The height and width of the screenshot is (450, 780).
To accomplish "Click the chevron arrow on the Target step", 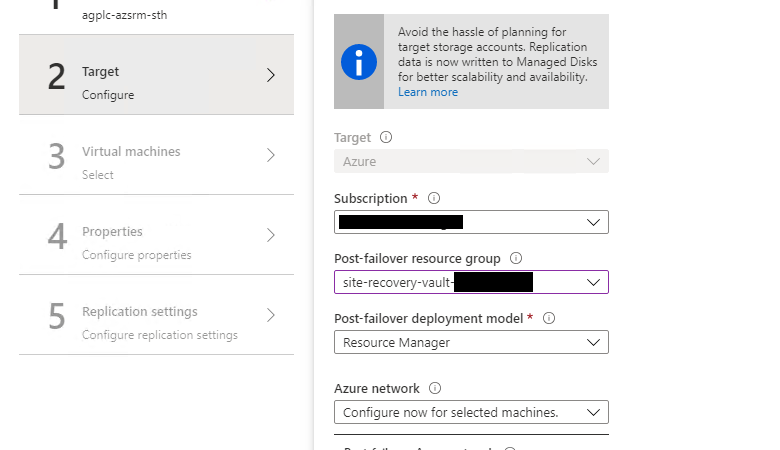I will (270, 75).
